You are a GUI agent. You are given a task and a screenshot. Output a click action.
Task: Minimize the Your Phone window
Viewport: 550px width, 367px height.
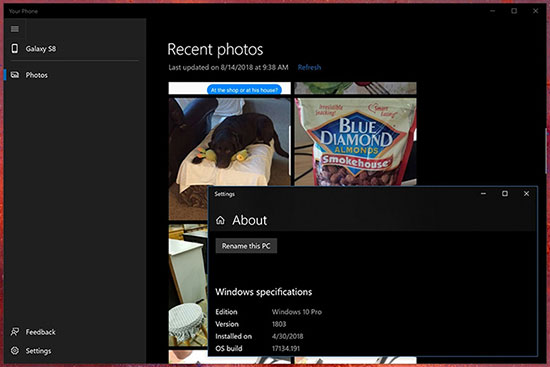[492, 11]
